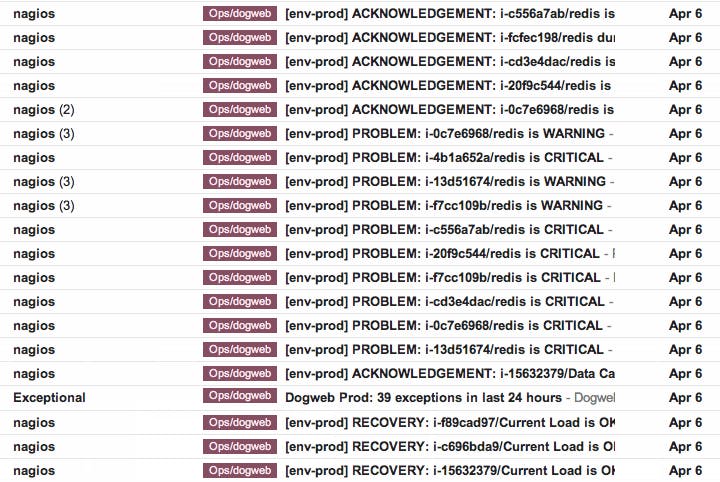Open PROBLEM i-f7cc109b/redis is WARNING email

coord(360,205)
